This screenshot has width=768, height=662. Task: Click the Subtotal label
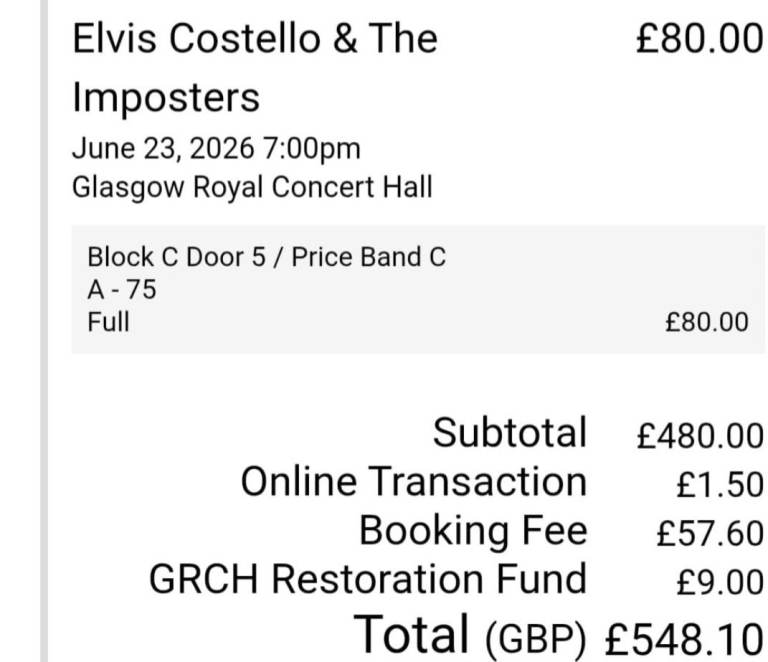510,432
